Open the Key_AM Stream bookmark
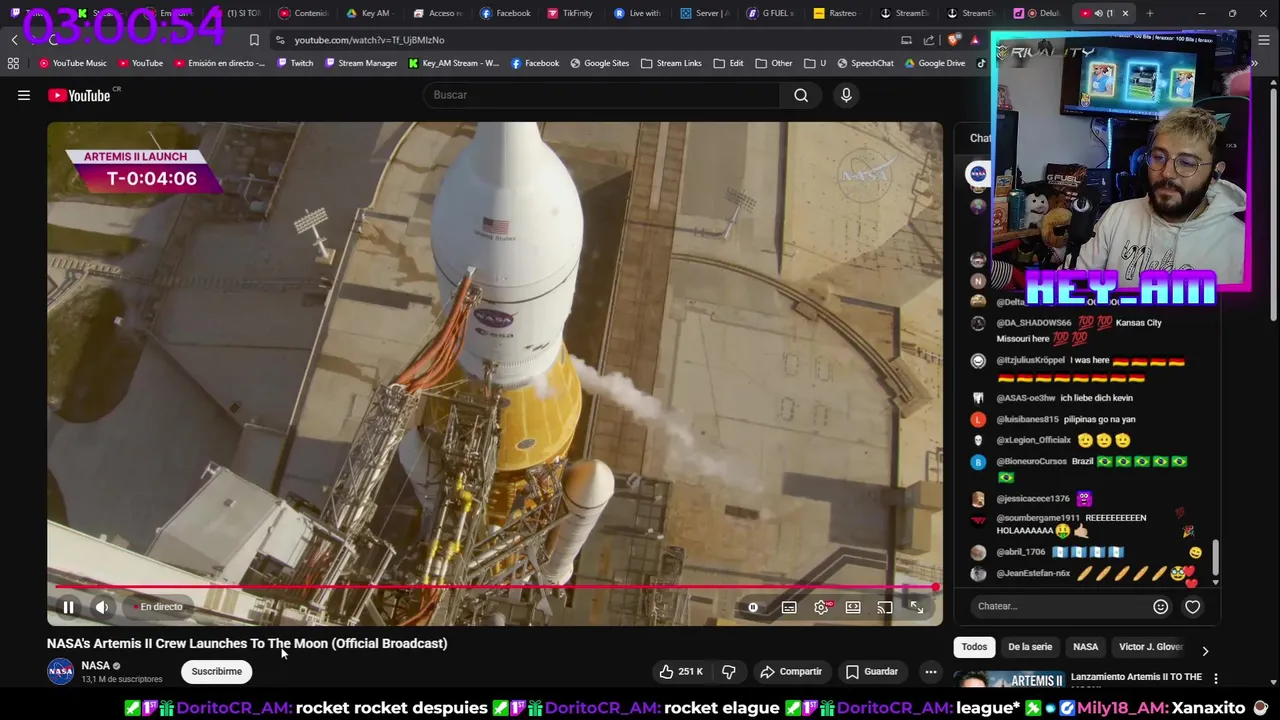The height and width of the screenshot is (720, 1280). pos(453,63)
